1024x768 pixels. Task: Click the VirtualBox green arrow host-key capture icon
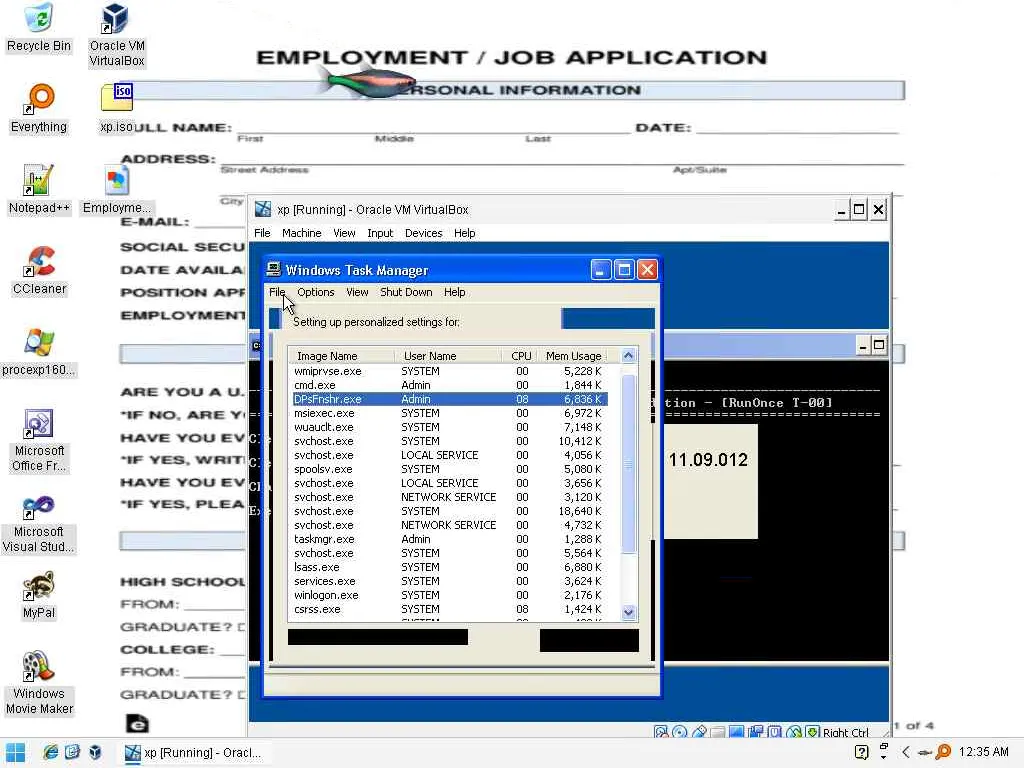click(x=812, y=732)
